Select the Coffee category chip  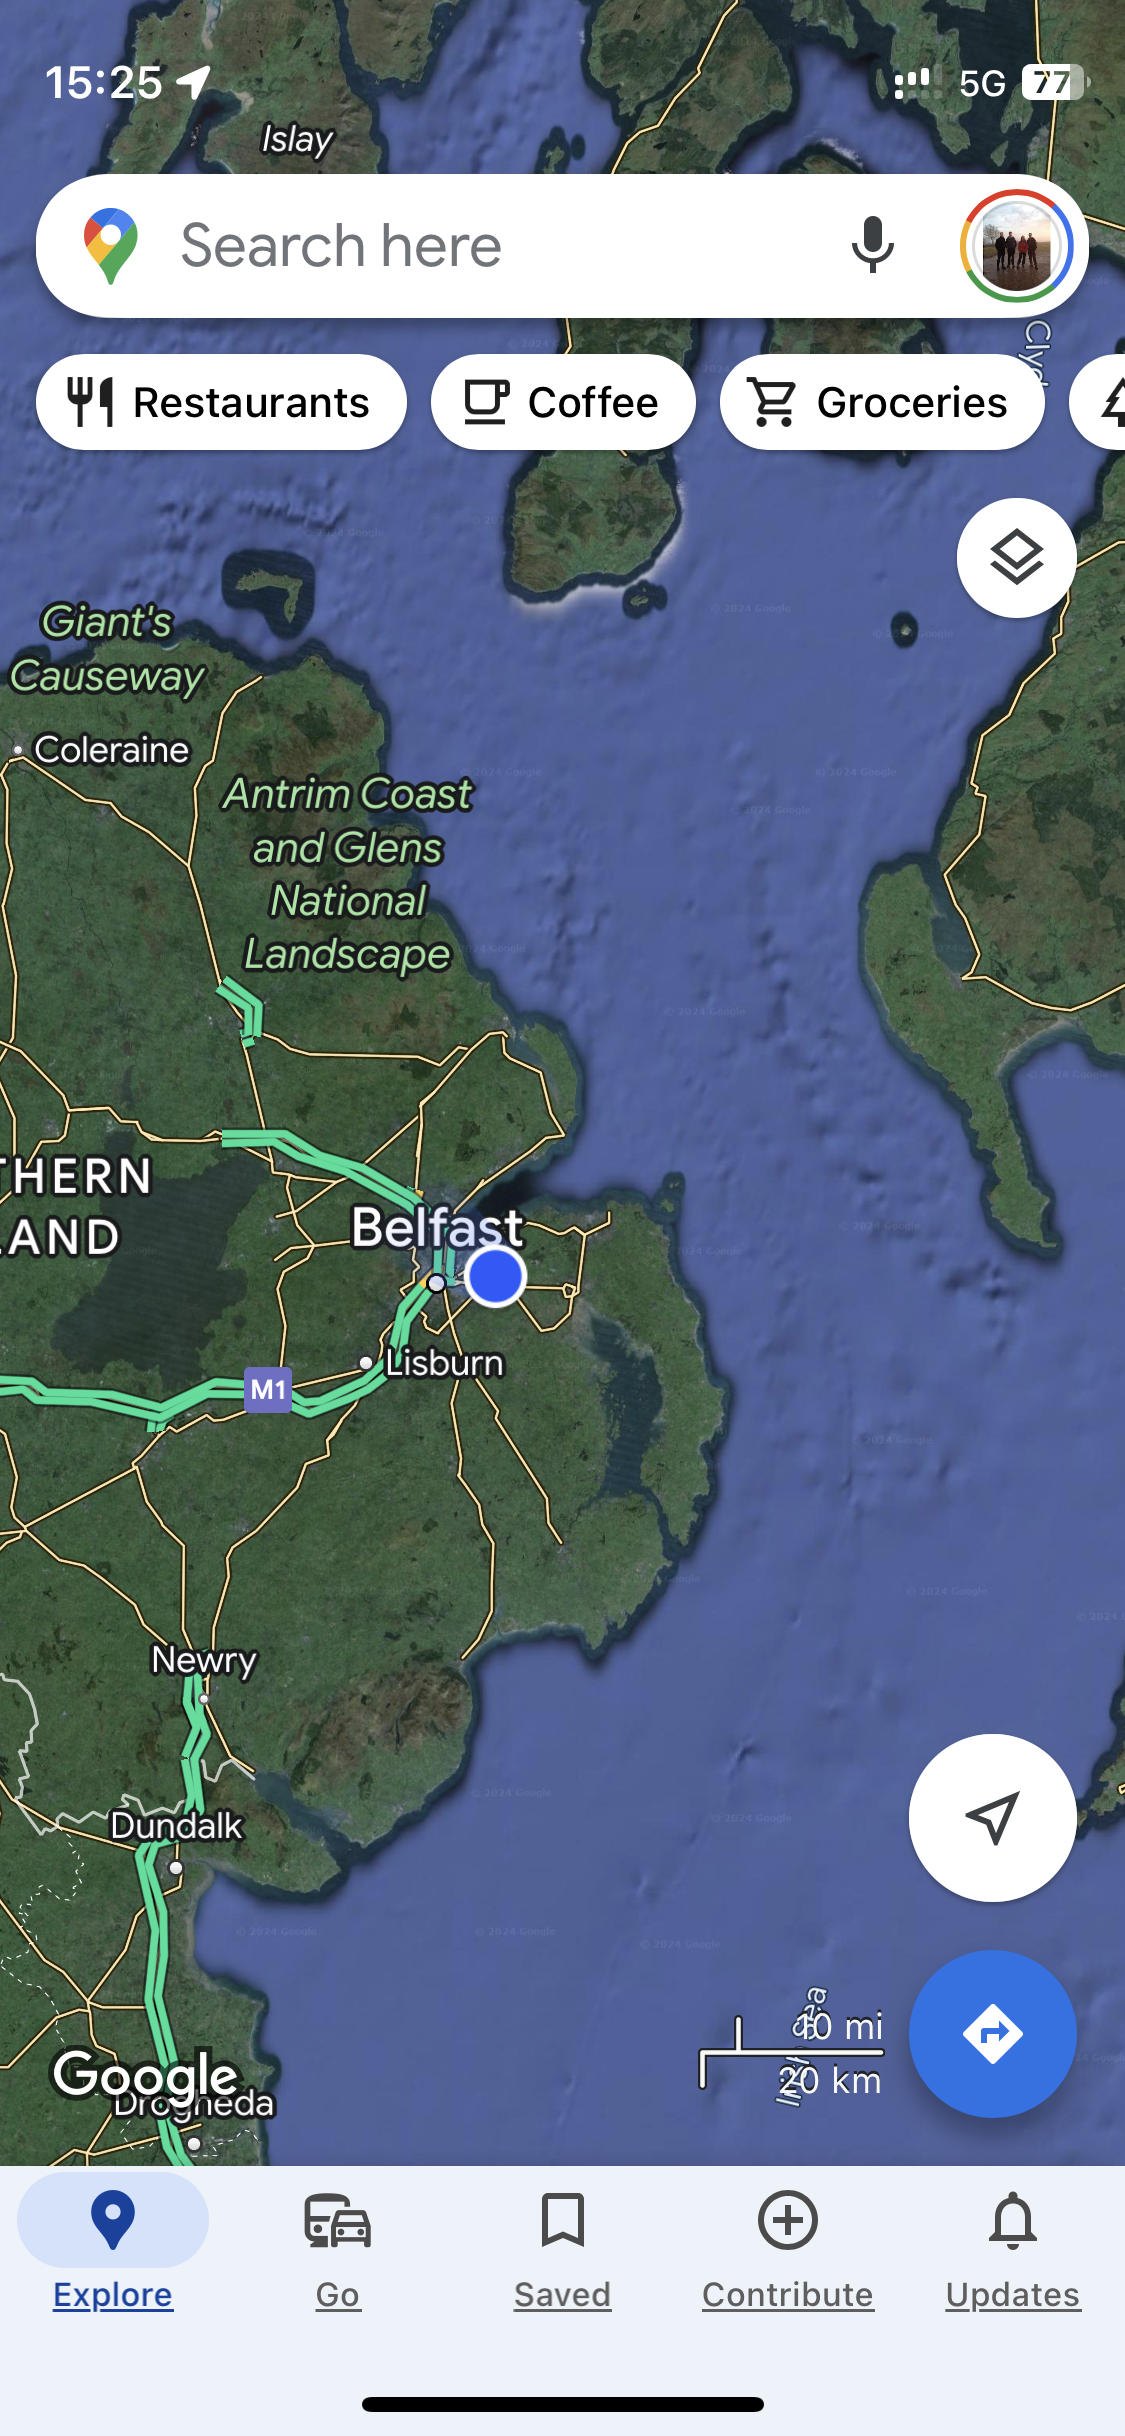563,402
